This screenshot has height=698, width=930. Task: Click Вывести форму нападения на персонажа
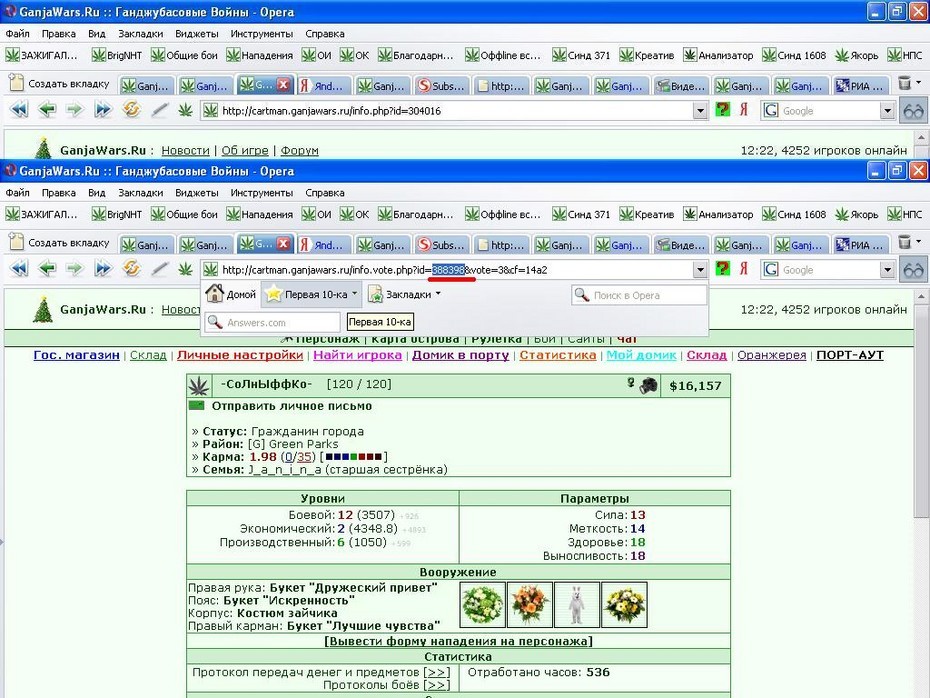(458, 641)
